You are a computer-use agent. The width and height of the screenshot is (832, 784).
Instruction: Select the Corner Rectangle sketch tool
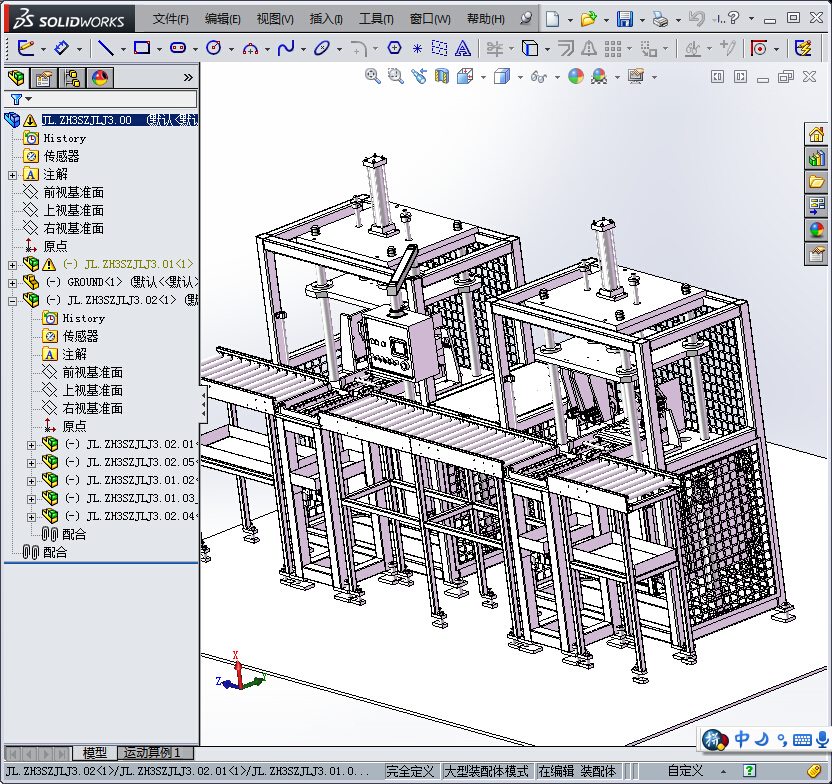(x=142, y=48)
